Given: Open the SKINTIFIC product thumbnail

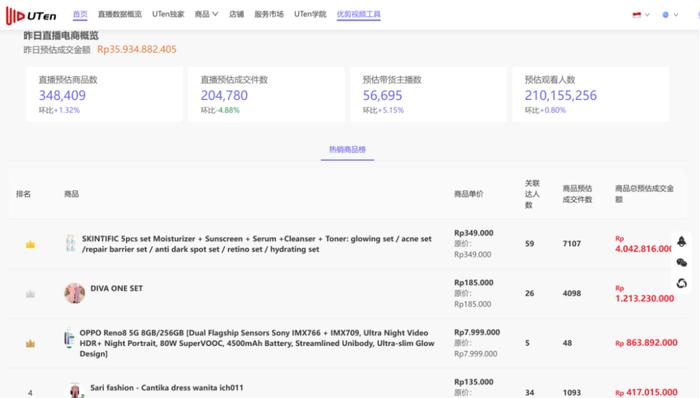Looking at the screenshot, I should [70, 244].
